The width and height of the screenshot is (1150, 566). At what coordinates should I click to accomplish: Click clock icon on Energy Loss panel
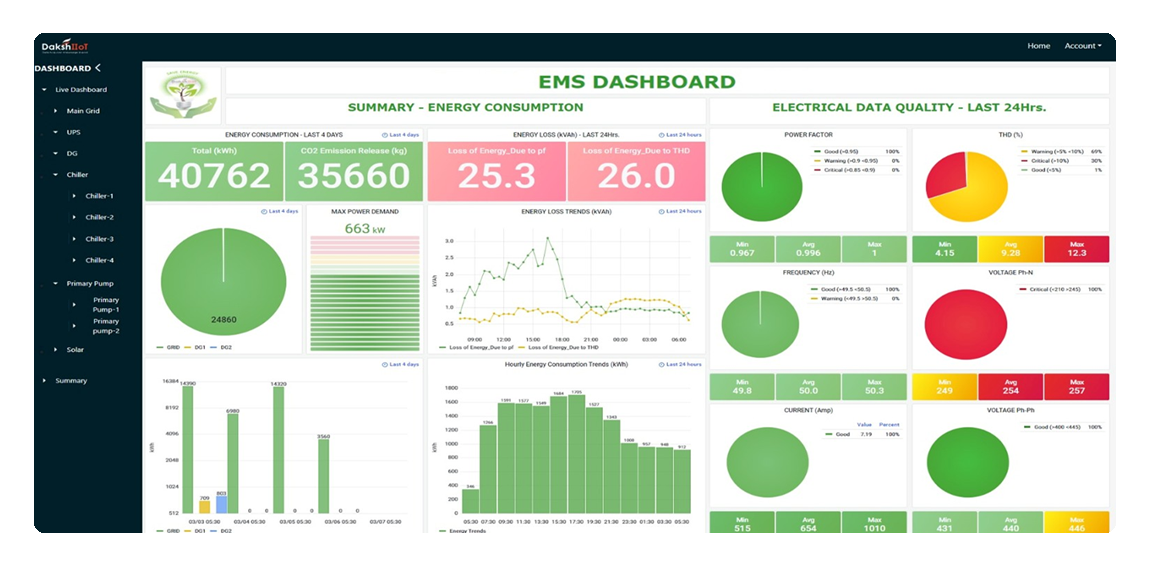point(661,134)
